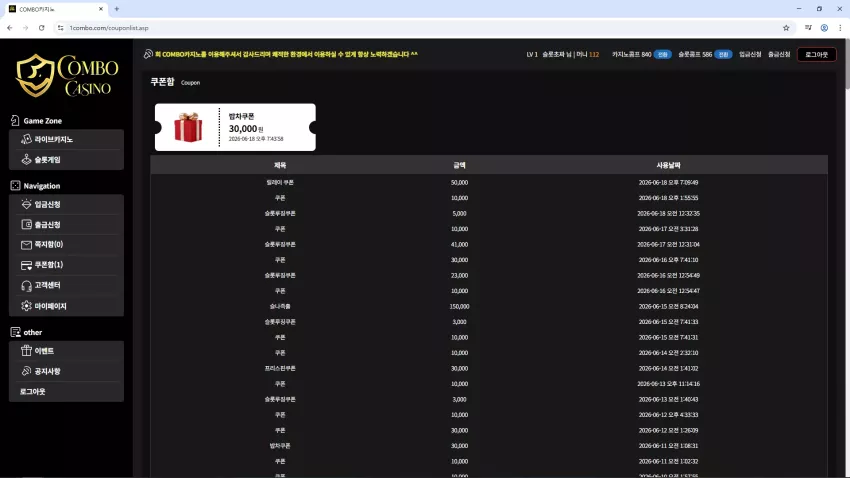The height and width of the screenshot is (478, 850).
Task: Click the Game Zone header icon
Action: click(15, 120)
